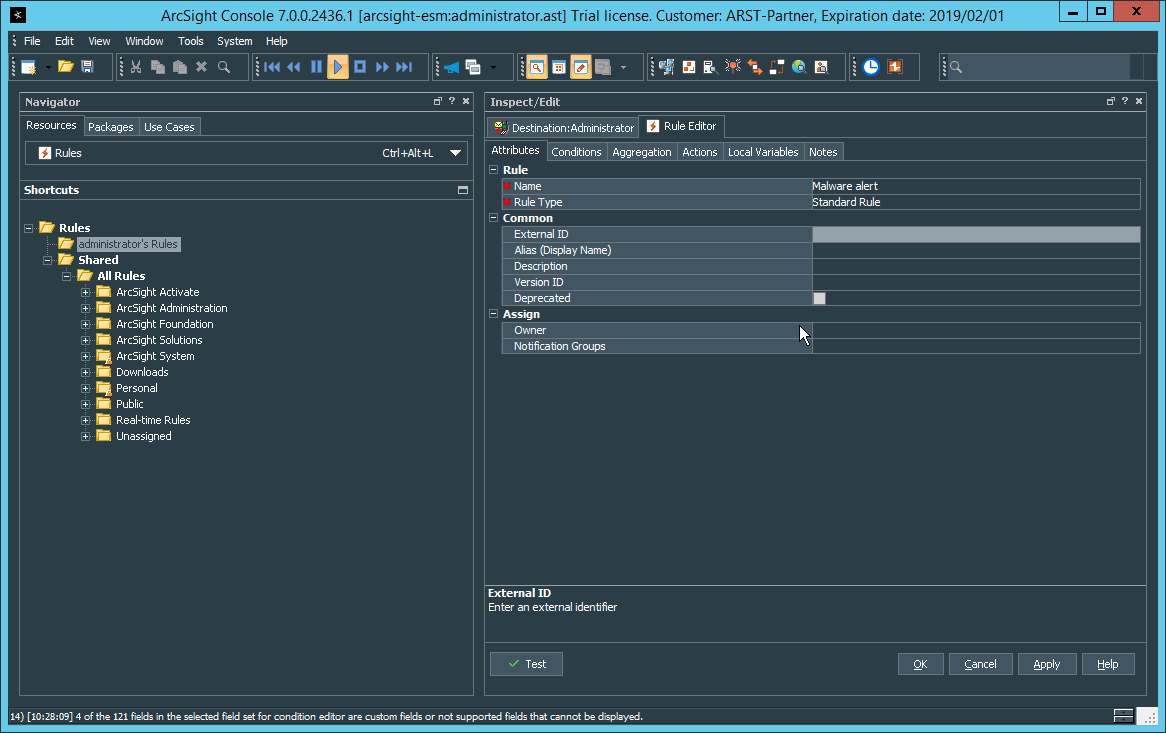1166x733 pixels.
Task: Switch to the Conditions tab
Action: click(576, 152)
